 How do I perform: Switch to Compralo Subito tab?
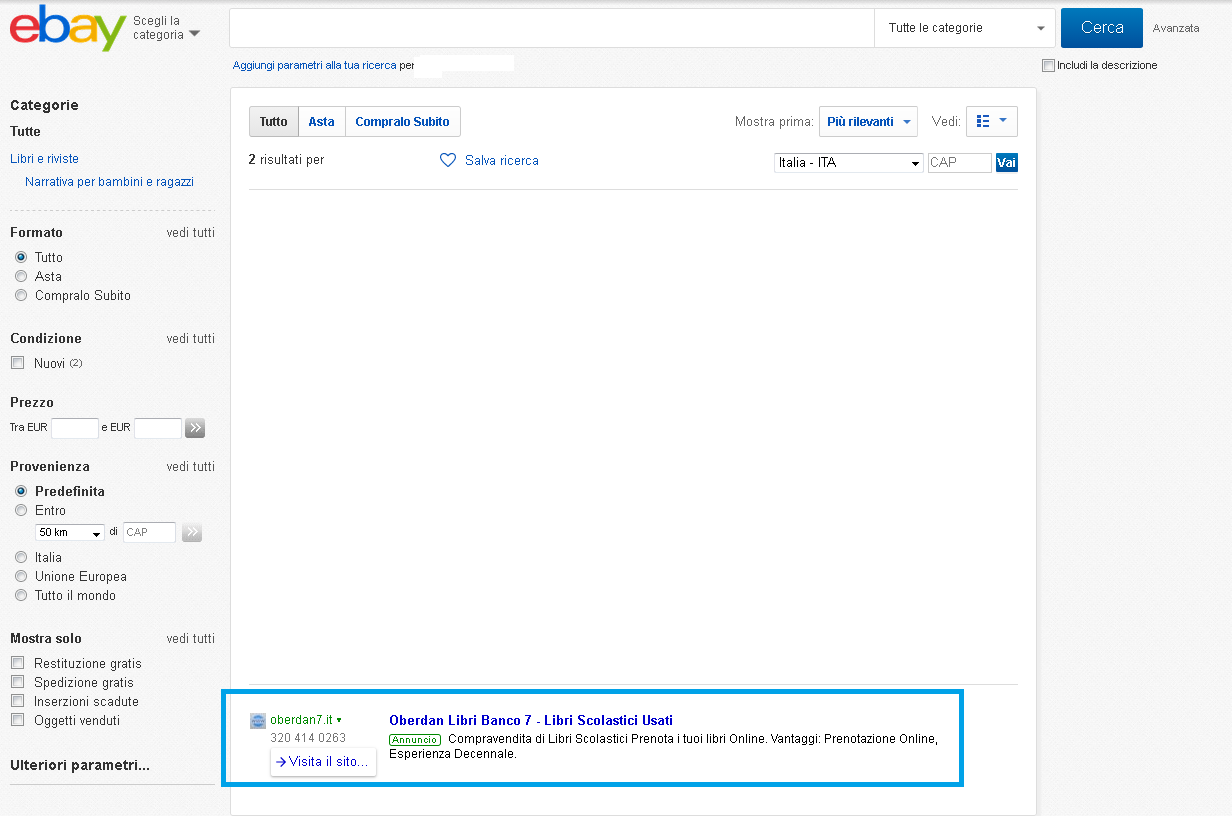point(402,122)
